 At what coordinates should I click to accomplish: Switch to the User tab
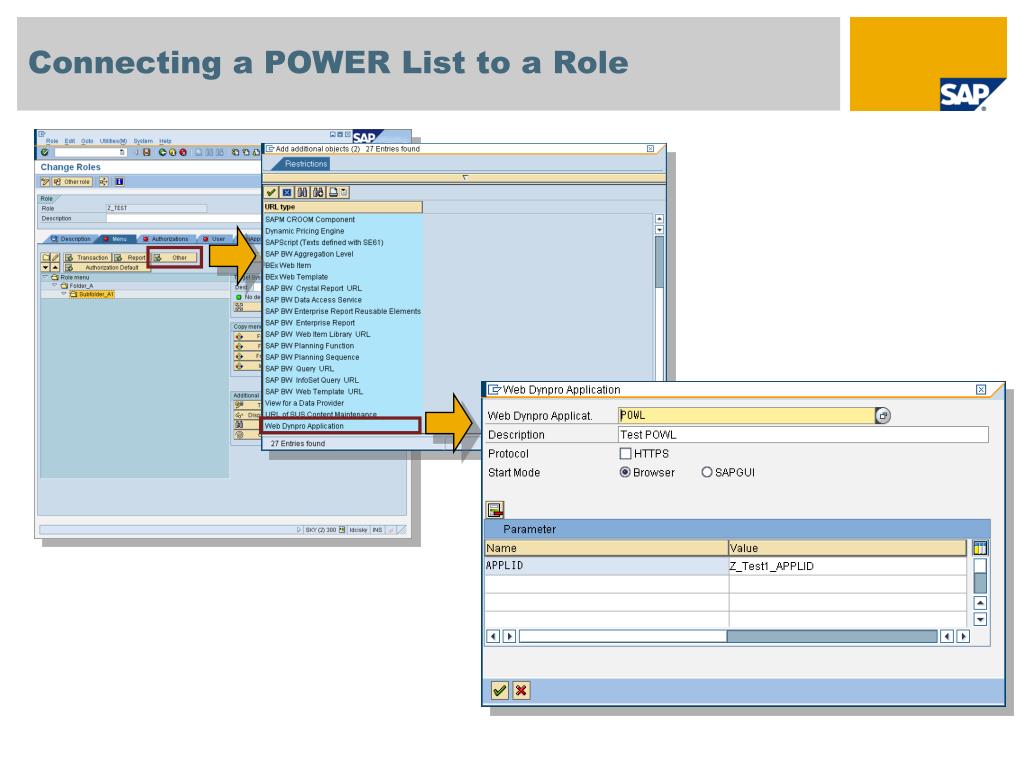tap(215, 239)
